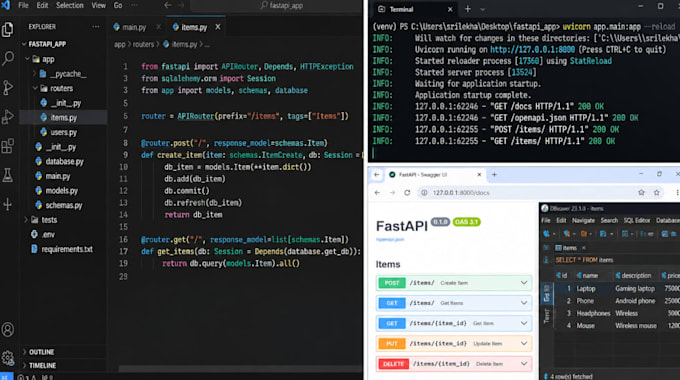Click the horizontal scrollbar of the editor

point(241,369)
